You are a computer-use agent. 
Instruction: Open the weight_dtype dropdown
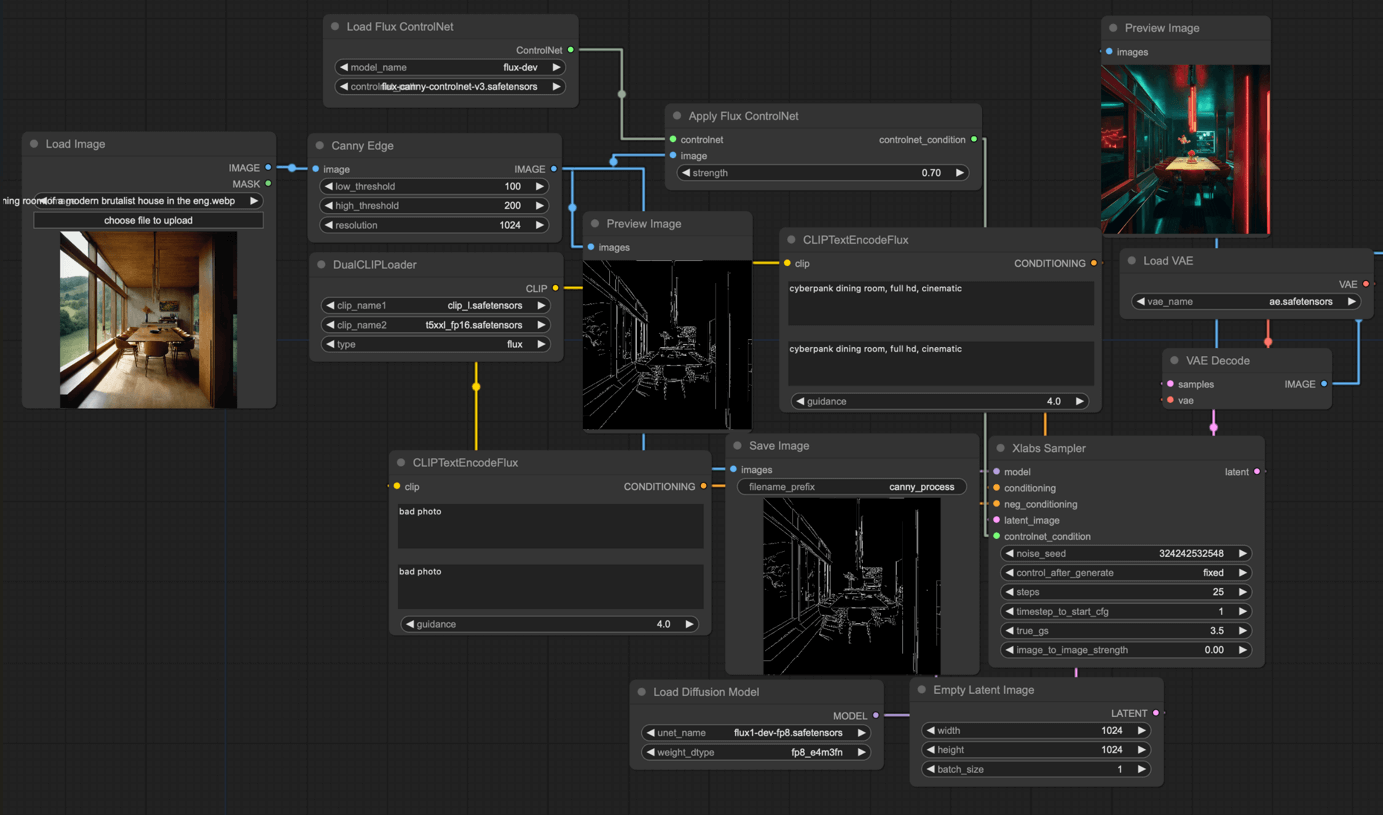click(x=755, y=752)
